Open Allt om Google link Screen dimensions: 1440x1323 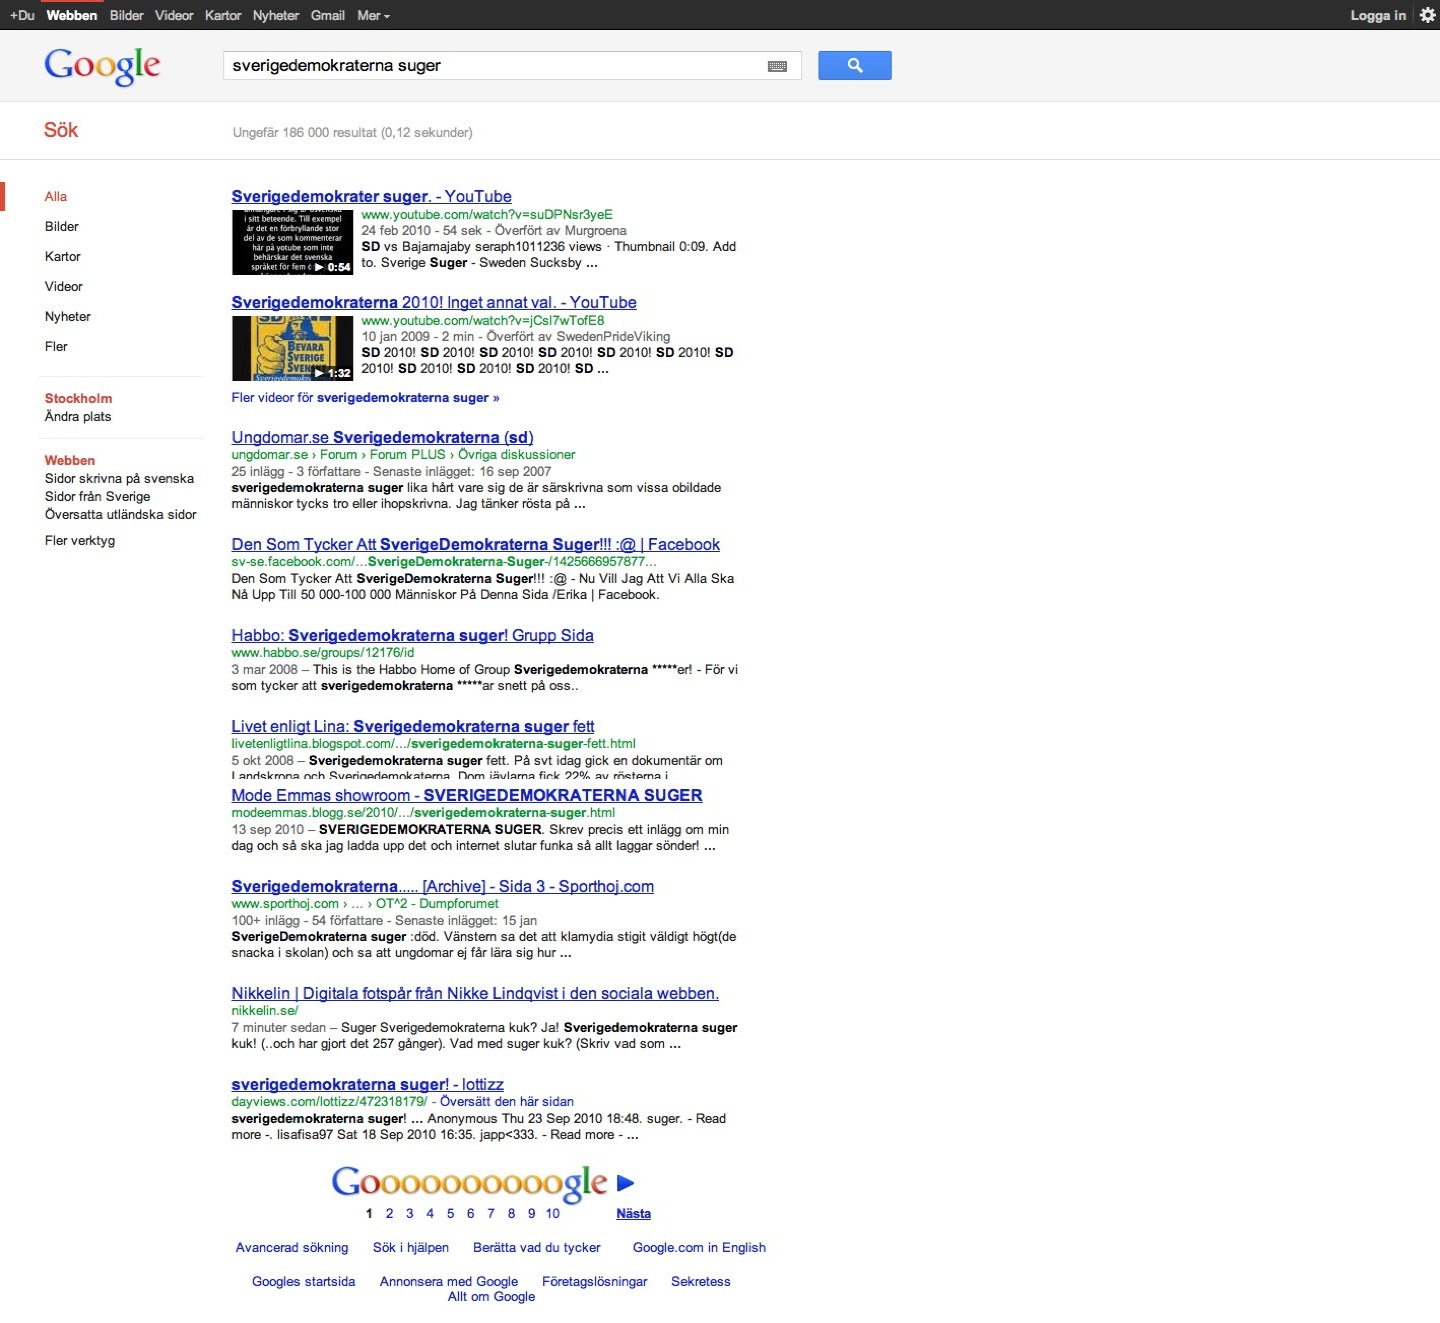(491, 1296)
